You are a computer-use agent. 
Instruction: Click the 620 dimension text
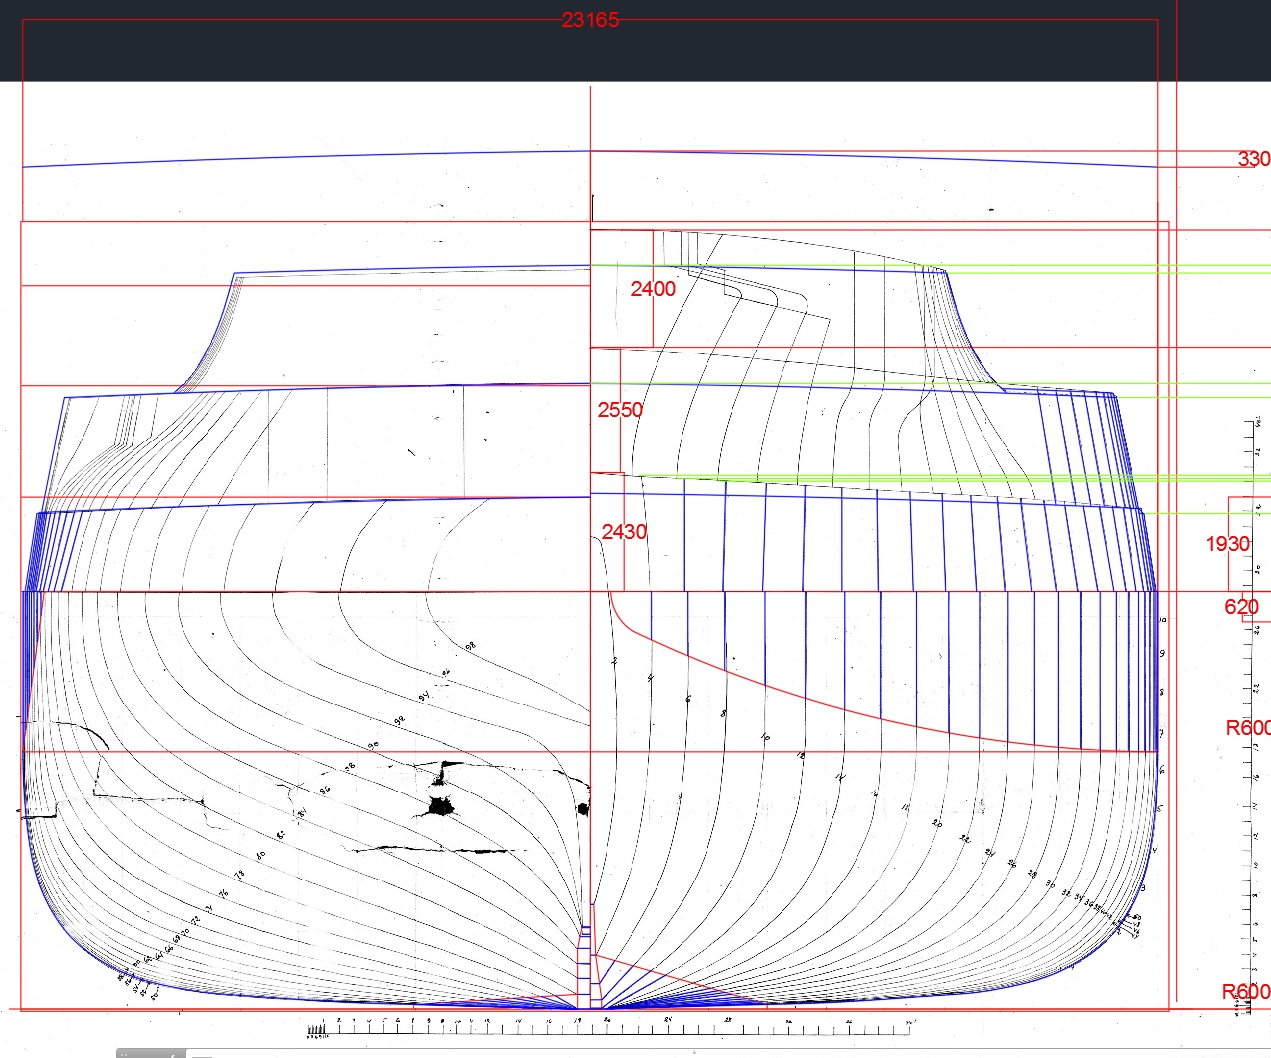[1241, 607]
